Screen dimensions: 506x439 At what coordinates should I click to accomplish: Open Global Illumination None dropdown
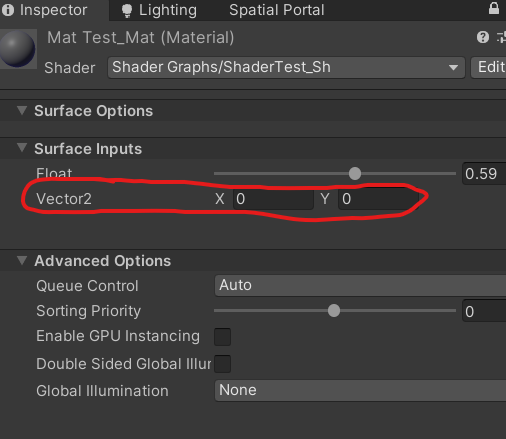[x=360, y=391]
